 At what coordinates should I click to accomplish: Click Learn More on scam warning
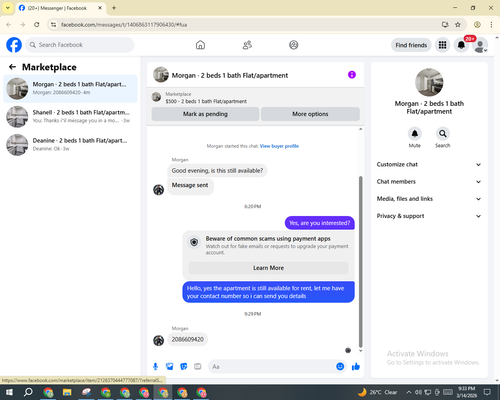coord(268,268)
